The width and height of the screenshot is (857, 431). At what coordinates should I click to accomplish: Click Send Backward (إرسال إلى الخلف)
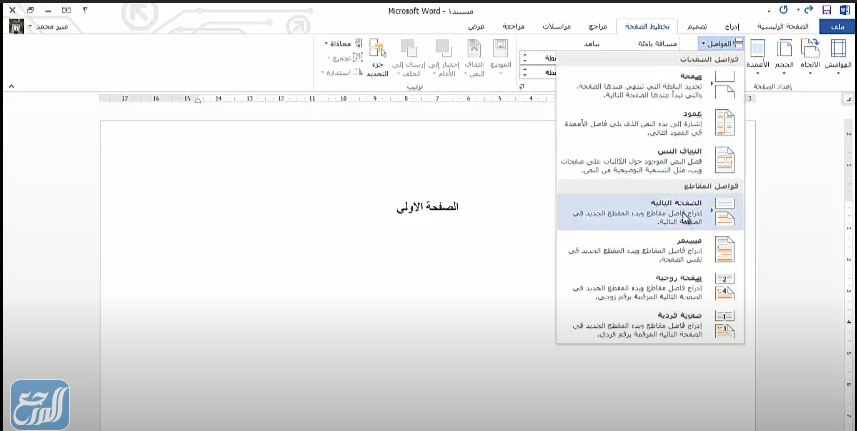pyautogui.click(x=409, y=57)
